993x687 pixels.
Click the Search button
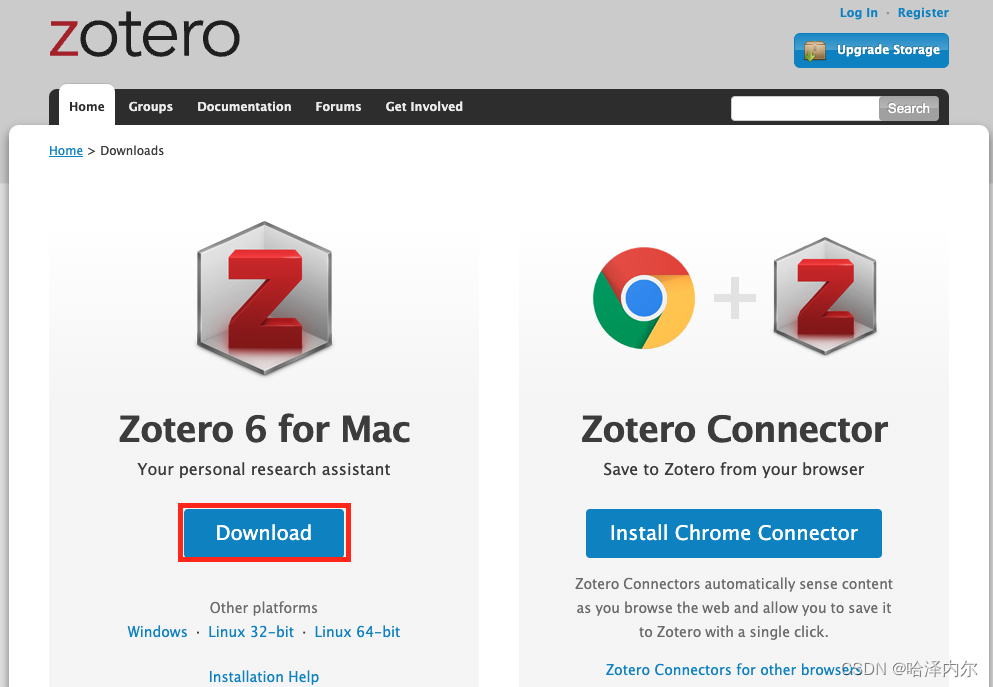pos(908,108)
